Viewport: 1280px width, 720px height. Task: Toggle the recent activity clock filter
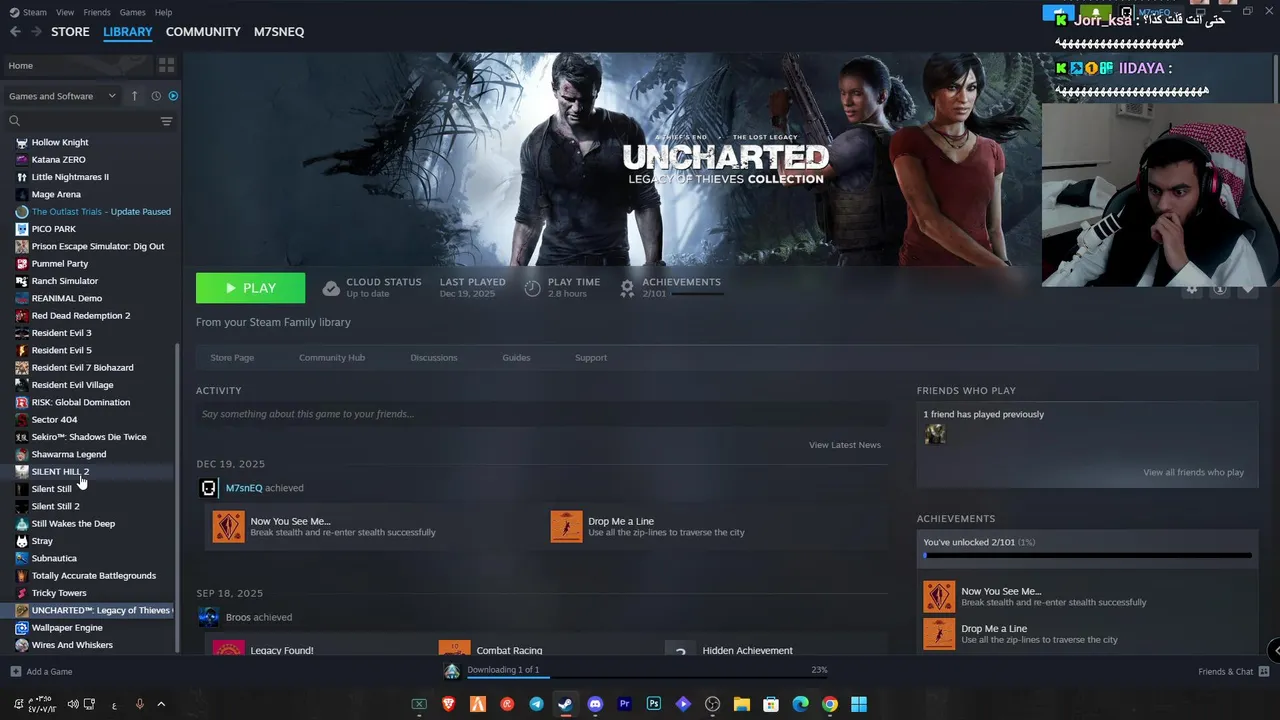[156, 96]
